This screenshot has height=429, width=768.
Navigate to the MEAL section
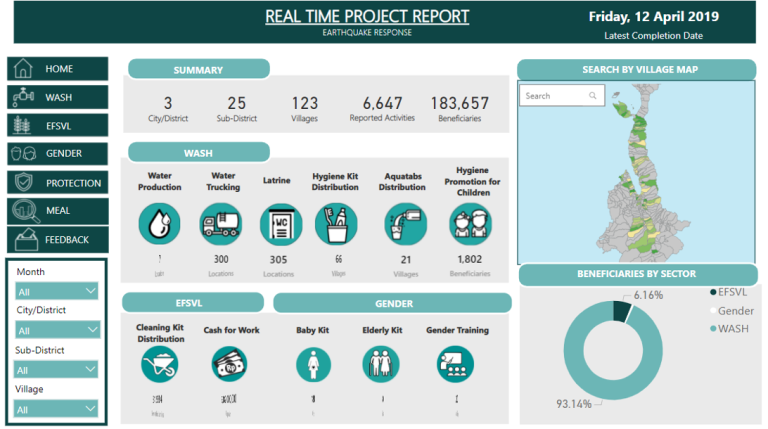57,211
